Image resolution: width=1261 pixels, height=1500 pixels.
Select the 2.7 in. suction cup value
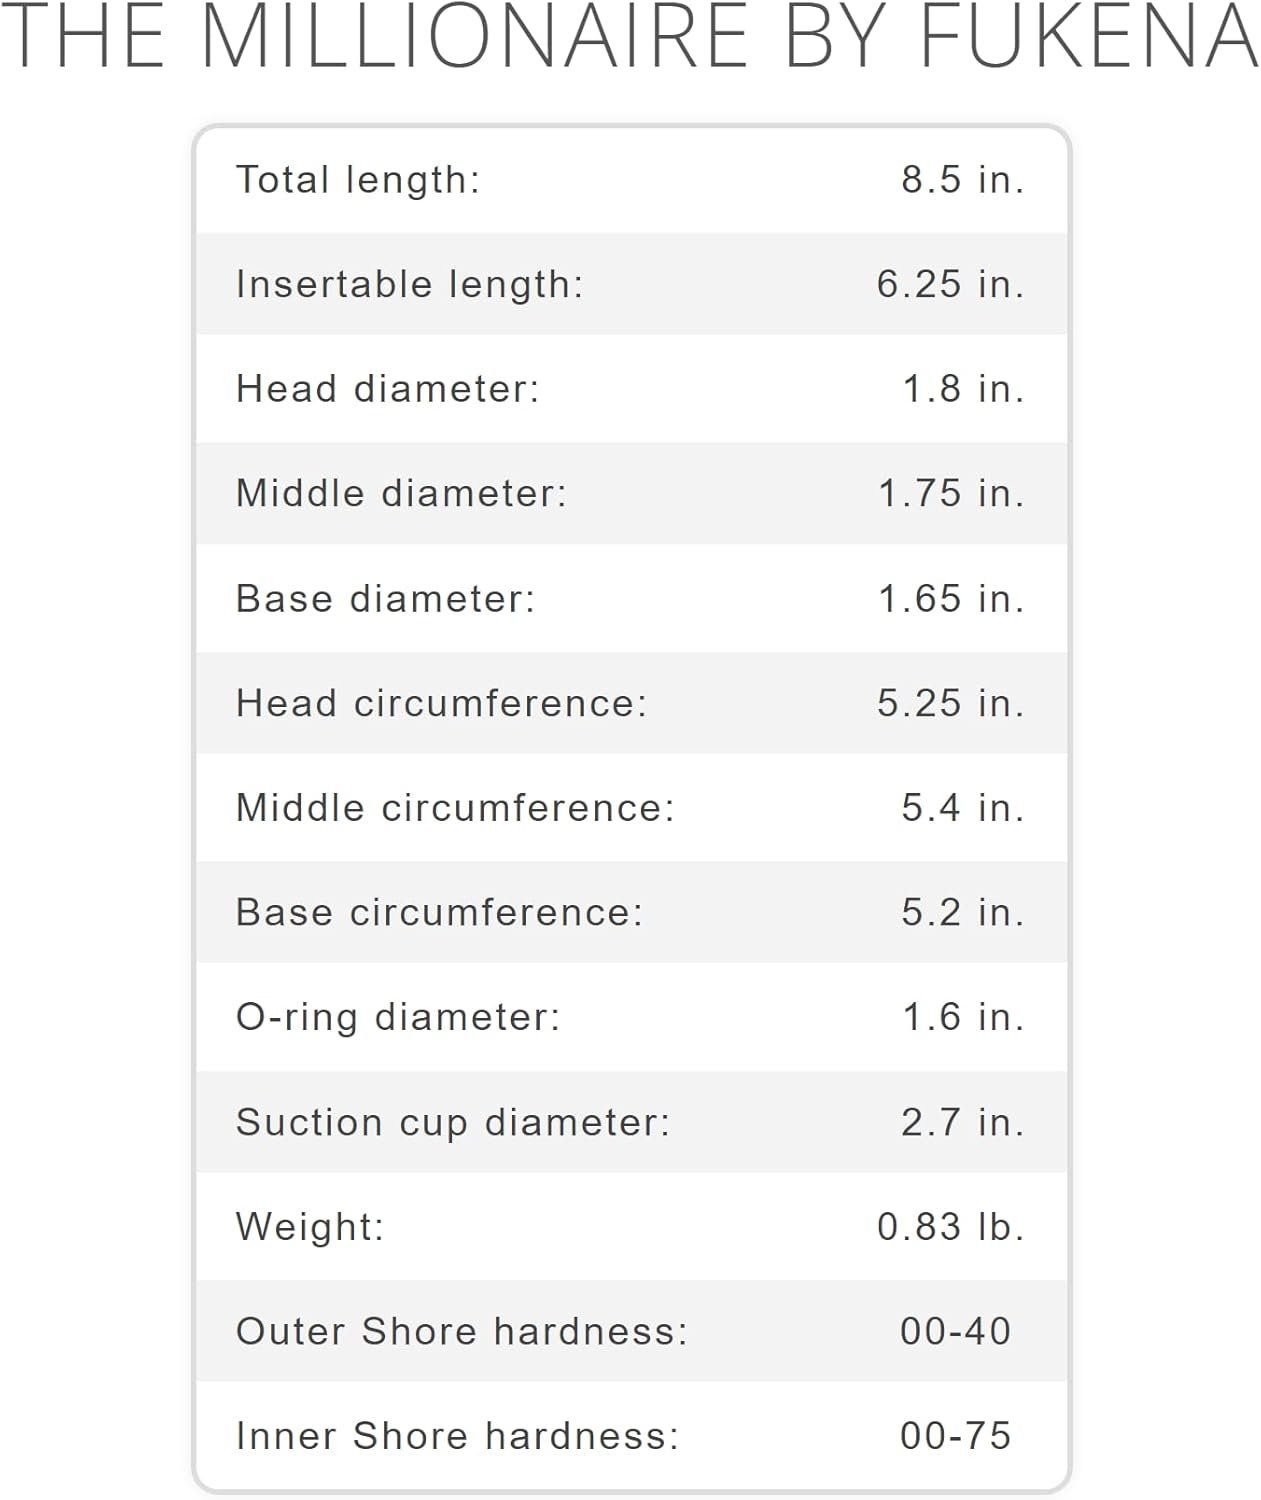(963, 1122)
